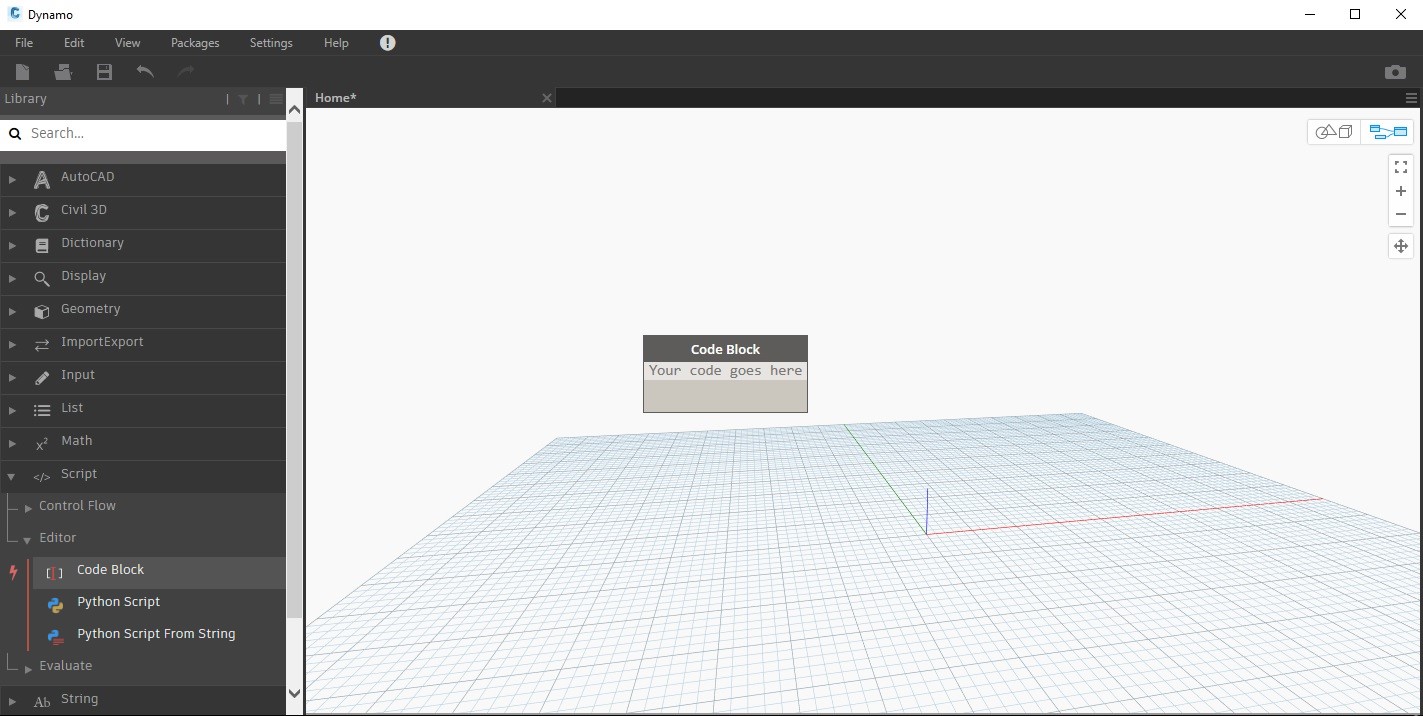Viewport: 1423px width, 717px height.
Task: Expand the Control Flow subcategory
Action: [x=28, y=508]
